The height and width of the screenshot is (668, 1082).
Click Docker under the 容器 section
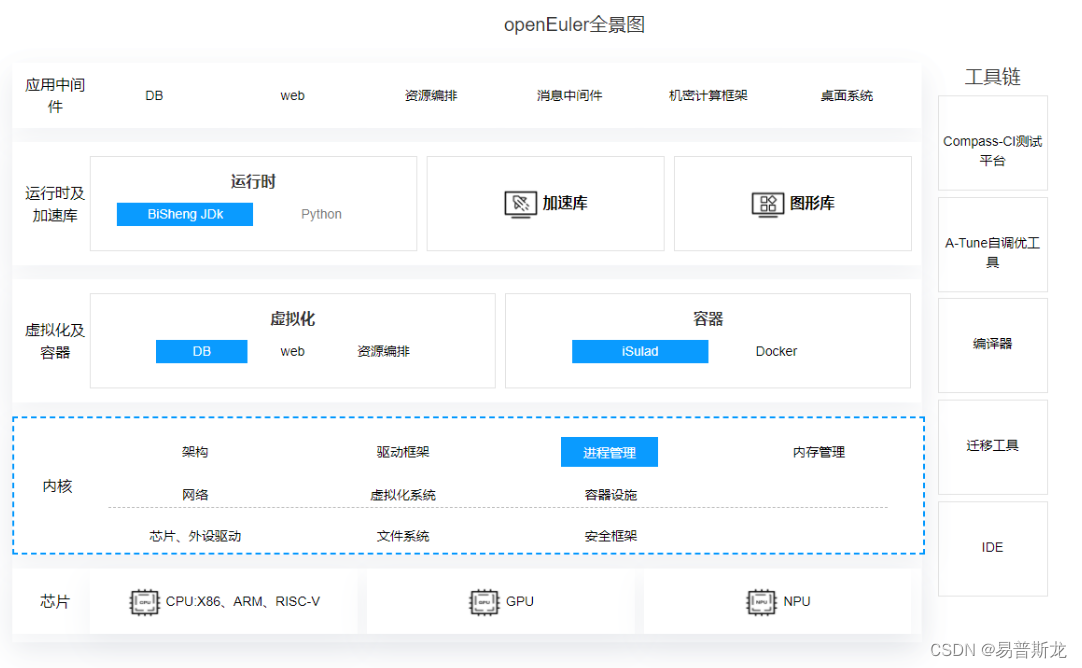click(x=776, y=351)
